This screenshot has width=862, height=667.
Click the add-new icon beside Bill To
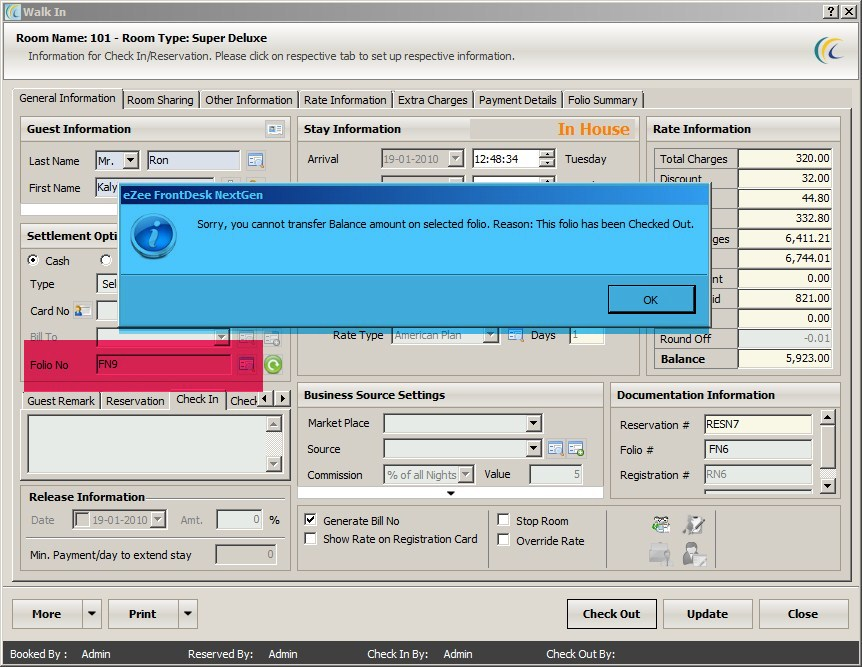272,338
